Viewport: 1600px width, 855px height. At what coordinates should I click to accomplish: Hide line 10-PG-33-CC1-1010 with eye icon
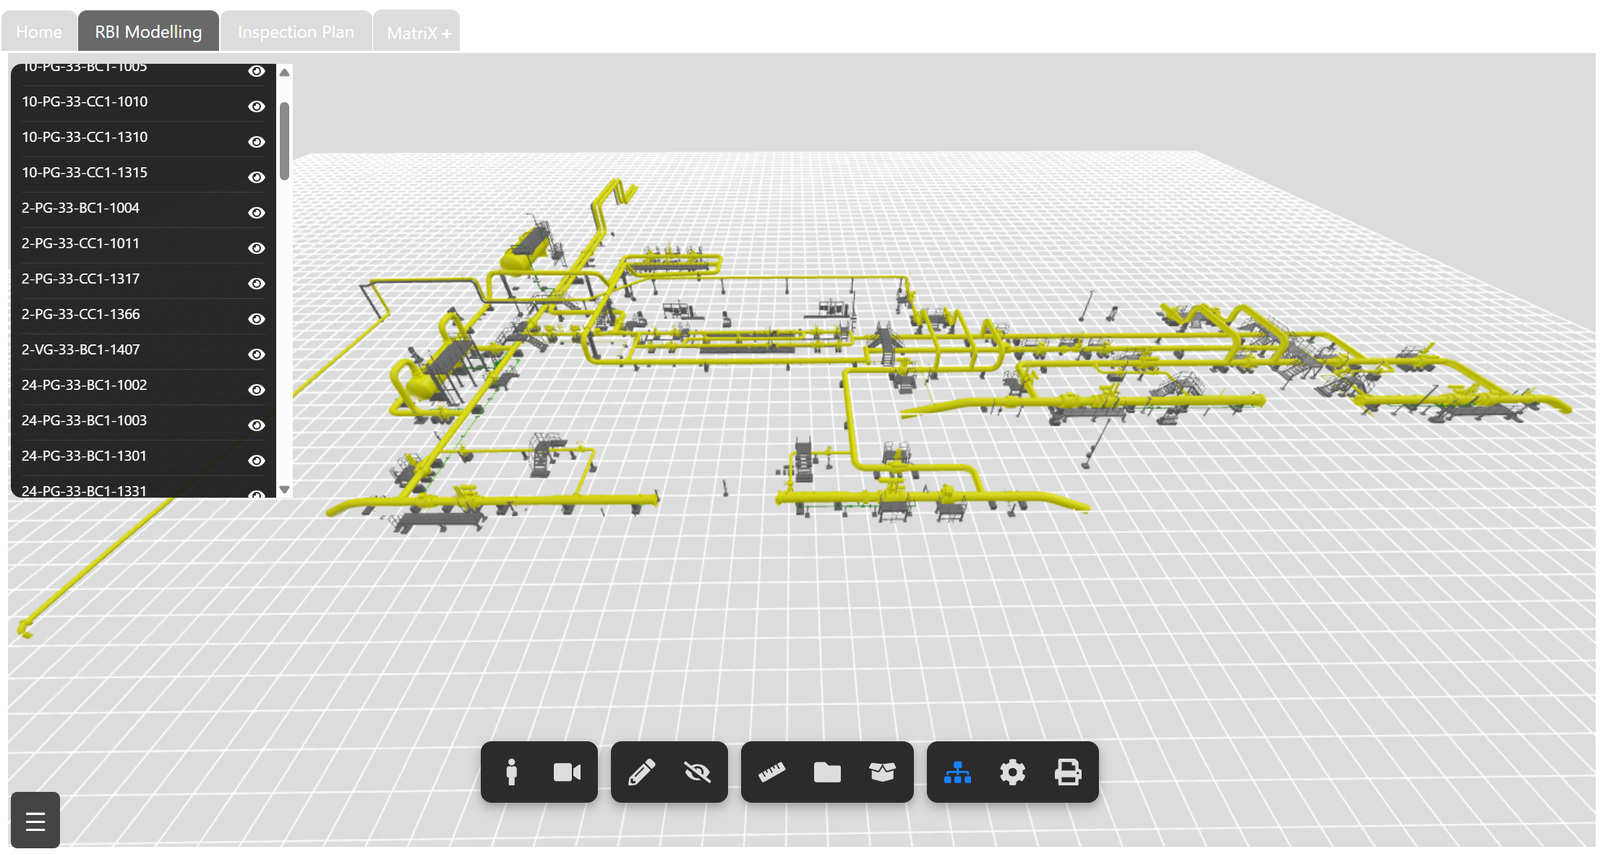257,106
